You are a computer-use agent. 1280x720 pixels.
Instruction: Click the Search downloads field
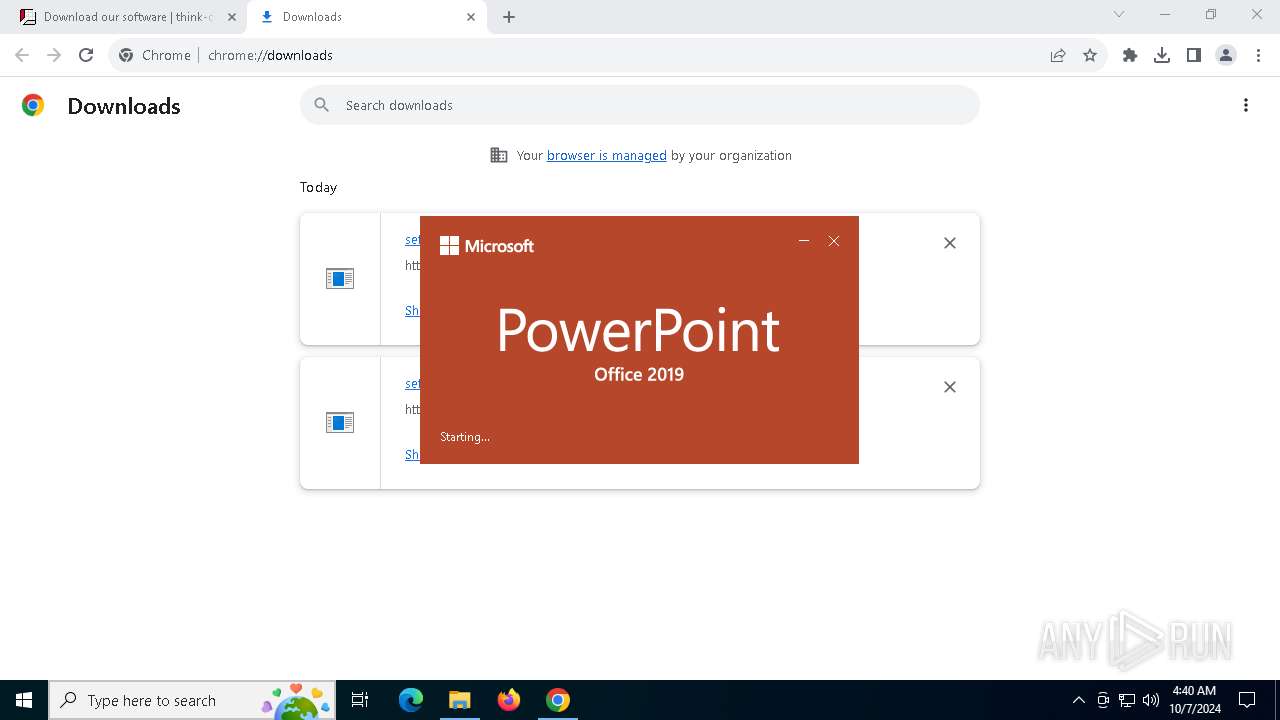pyautogui.click(x=640, y=105)
